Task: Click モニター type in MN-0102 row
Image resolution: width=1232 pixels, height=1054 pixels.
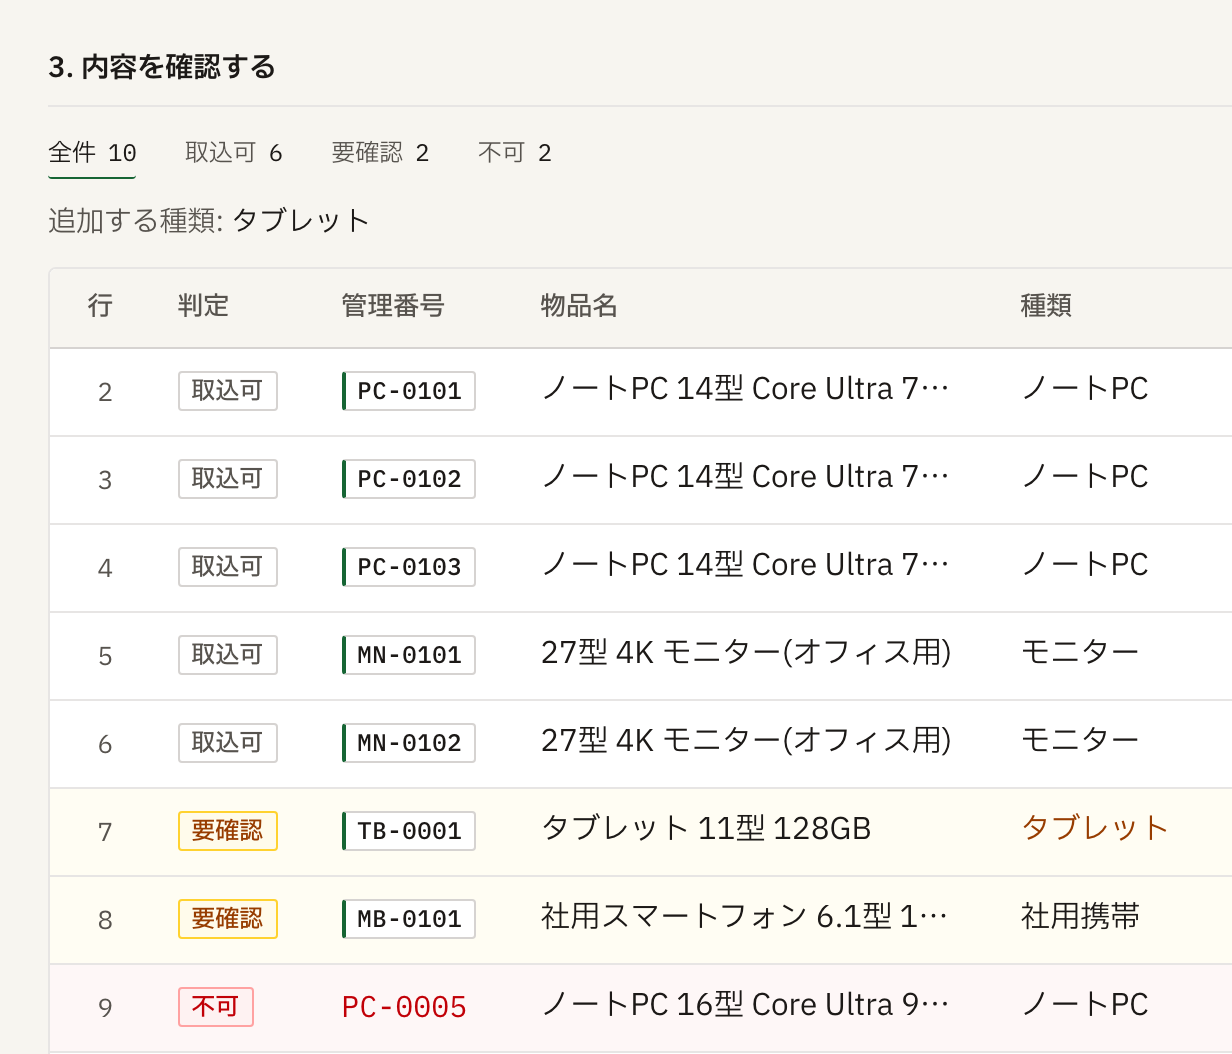Action: click(1080, 741)
